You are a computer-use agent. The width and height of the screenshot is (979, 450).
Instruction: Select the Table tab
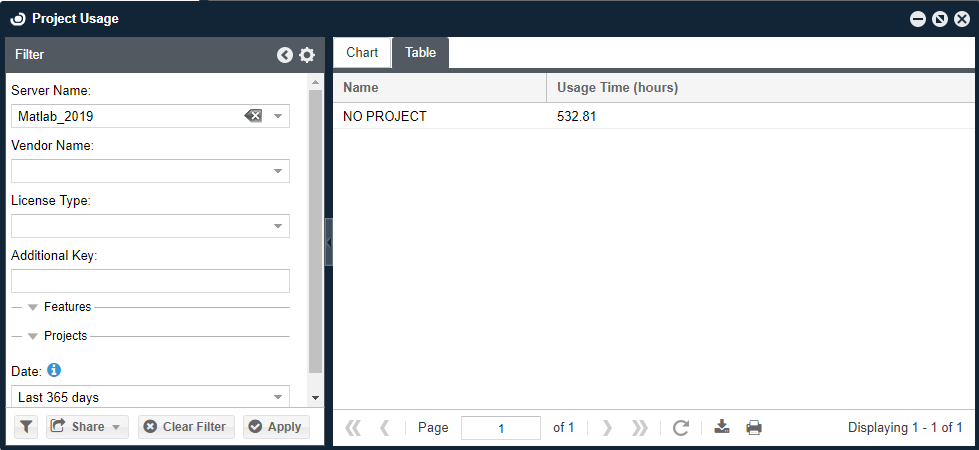click(x=420, y=53)
